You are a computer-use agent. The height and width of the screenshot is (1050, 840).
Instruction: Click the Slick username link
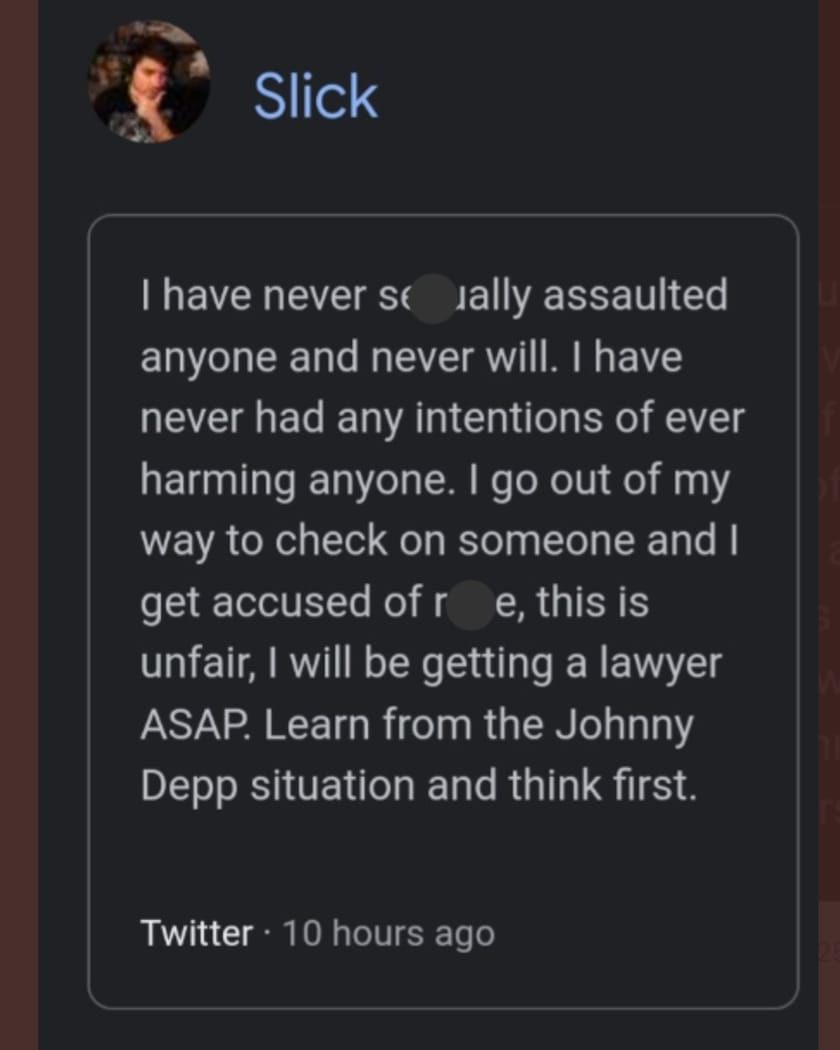coord(315,95)
